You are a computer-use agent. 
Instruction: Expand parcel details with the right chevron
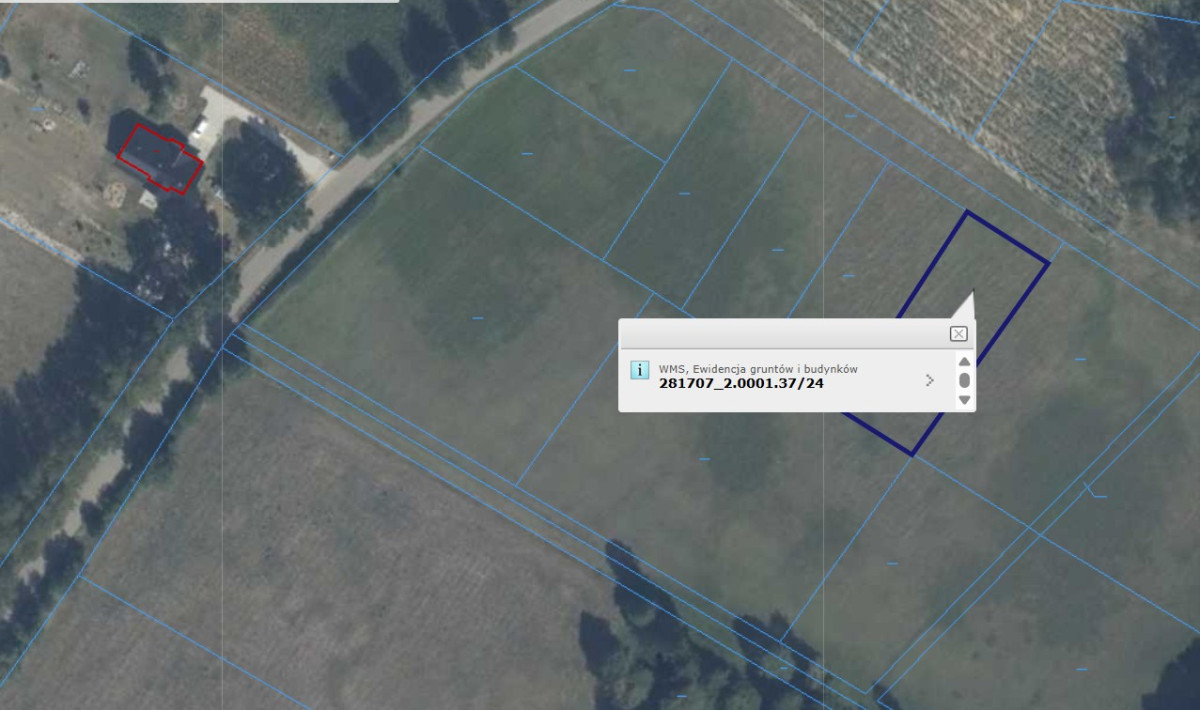point(930,380)
